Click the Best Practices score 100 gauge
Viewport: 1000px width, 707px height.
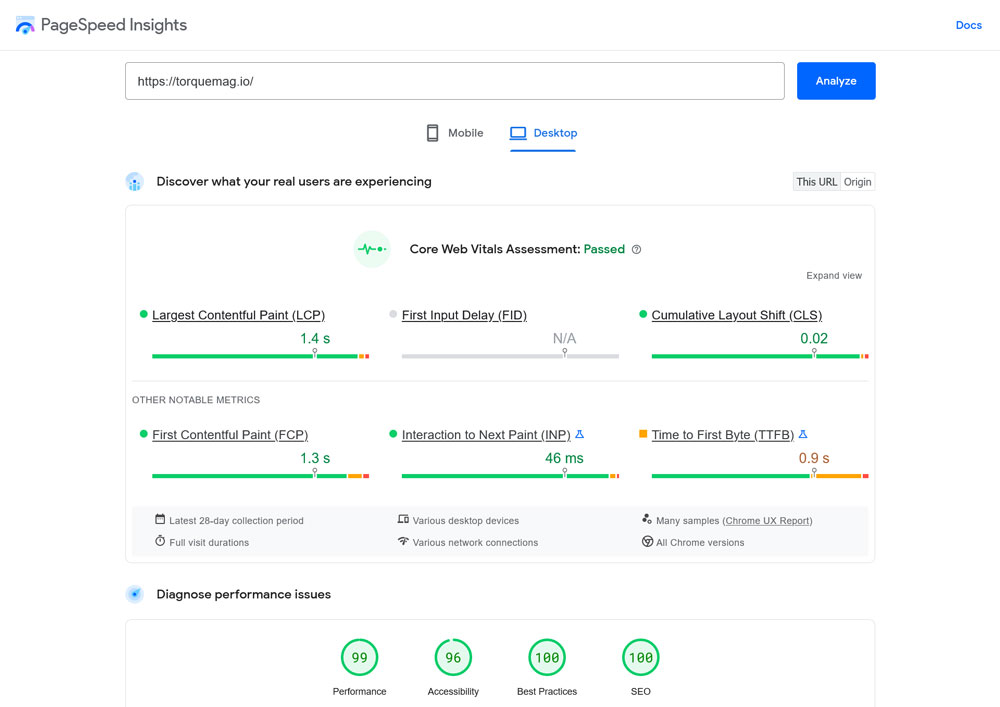[x=547, y=658]
